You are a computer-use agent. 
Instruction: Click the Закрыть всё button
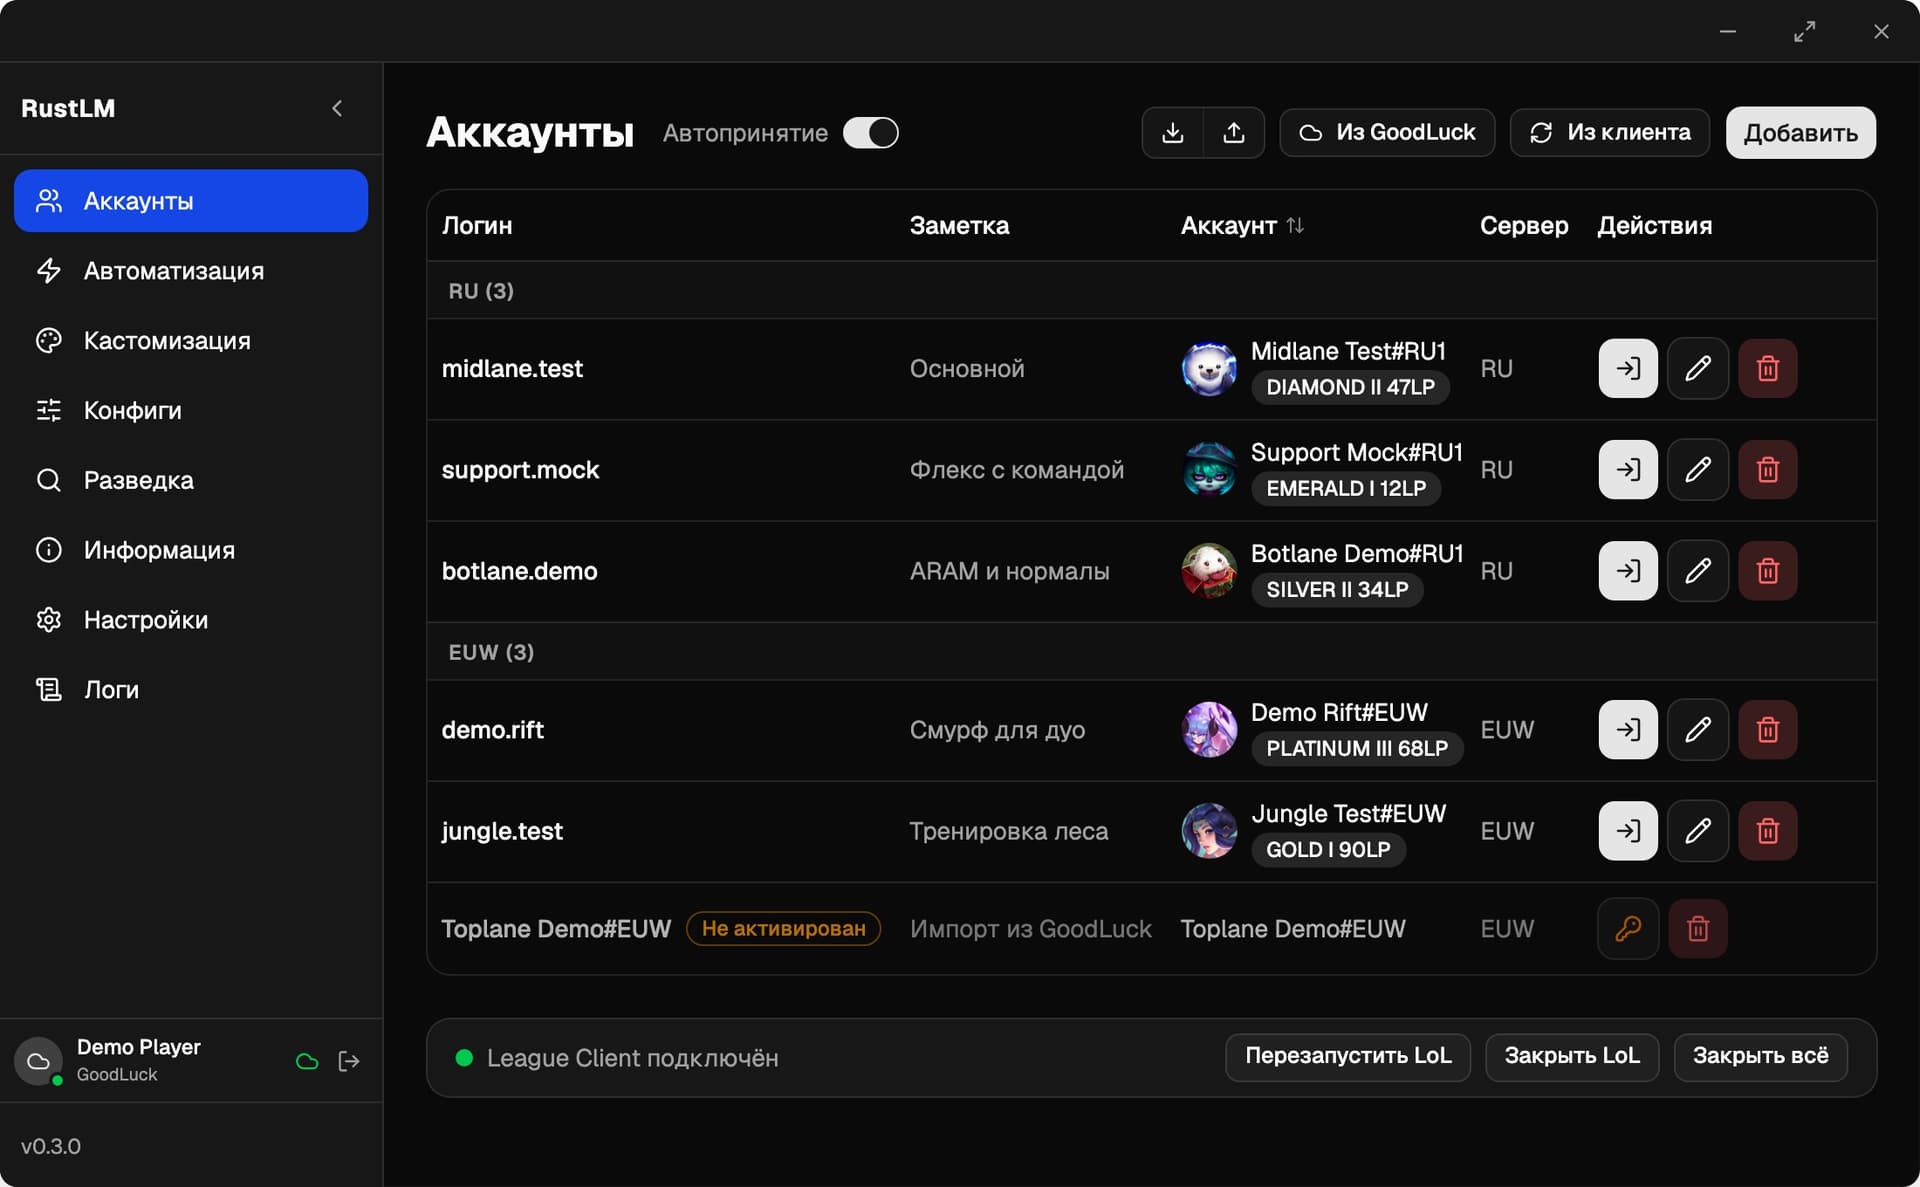pyautogui.click(x=1760, y=1057)
